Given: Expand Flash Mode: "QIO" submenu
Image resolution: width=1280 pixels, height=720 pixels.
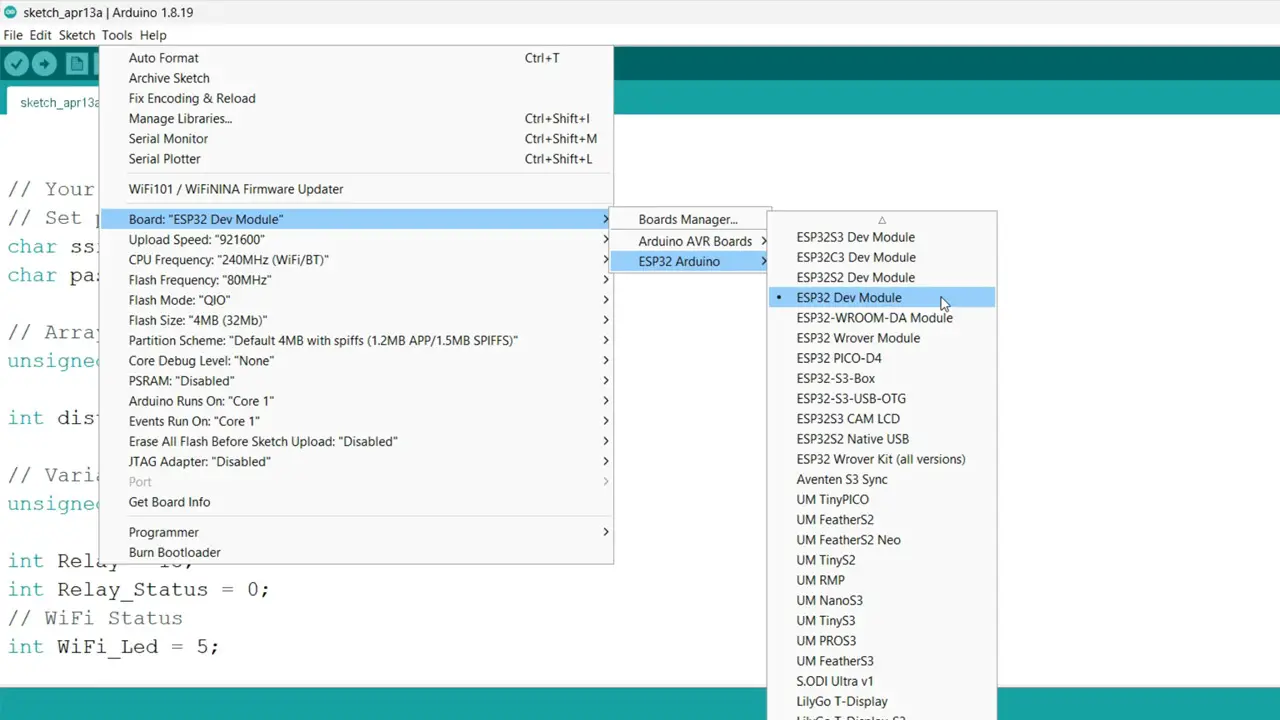Looking at the screenshot, I should click(x=356, y=300).
